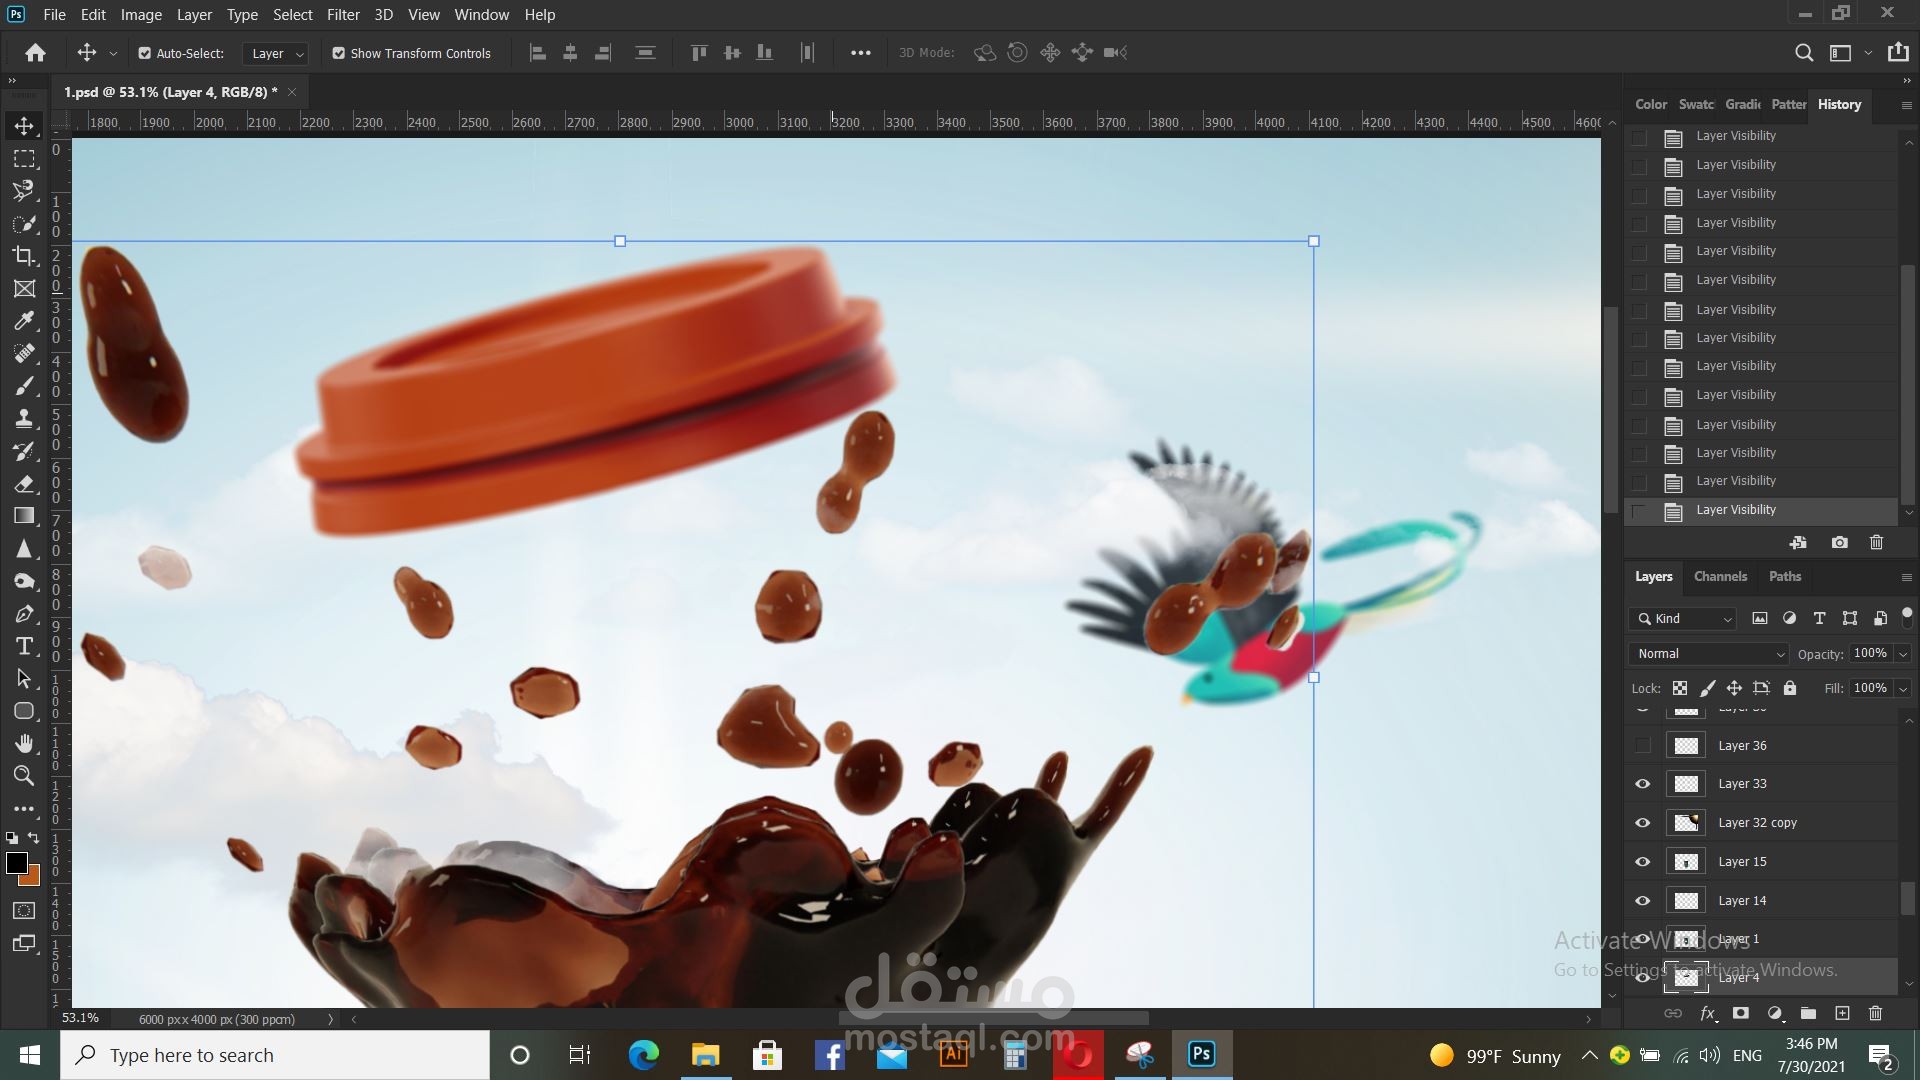The width and height of the screenshot is (1920, 1080).
Task: Create new snapshot in History panel
Action: 1839,543
